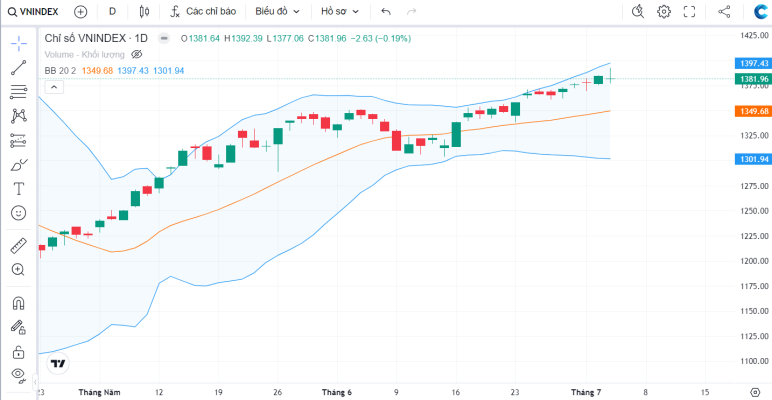This screenshot has height=400, width=772.
Task: Select the BB 20 2 indicator label
Action: coord(61,71)
